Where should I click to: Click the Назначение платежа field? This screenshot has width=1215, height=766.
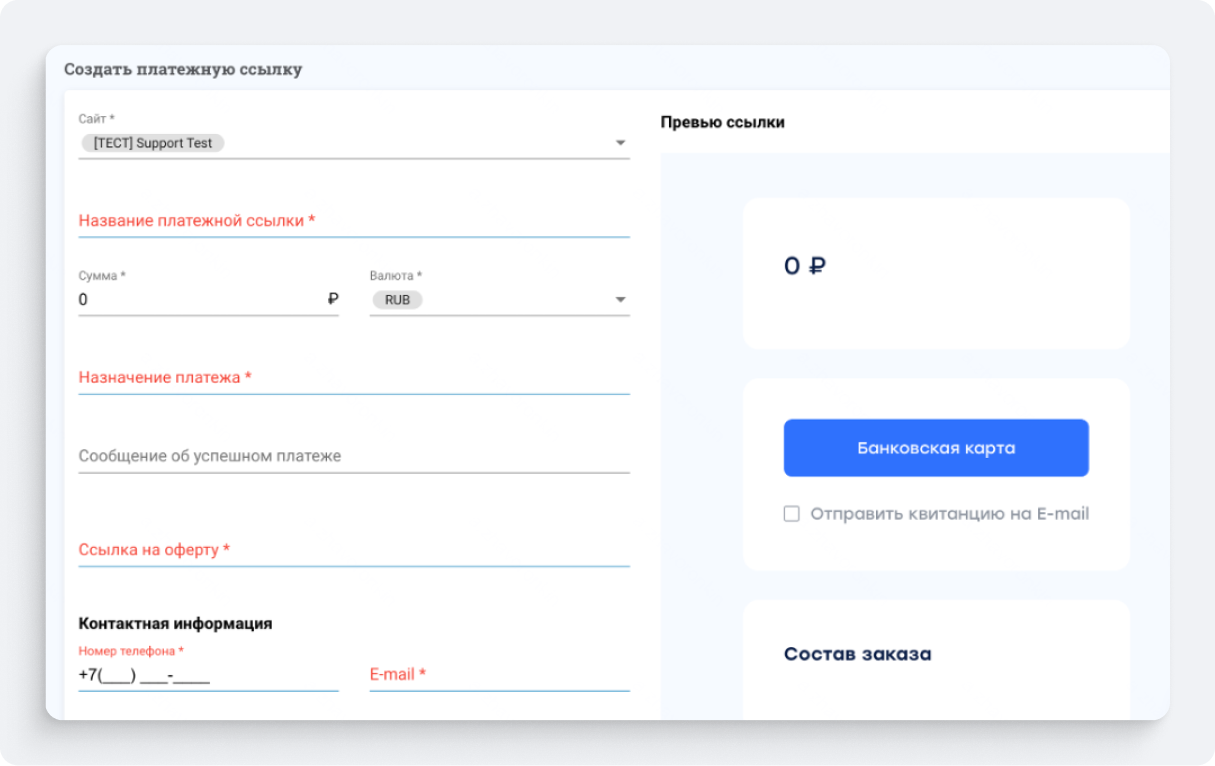coord(353,378)
